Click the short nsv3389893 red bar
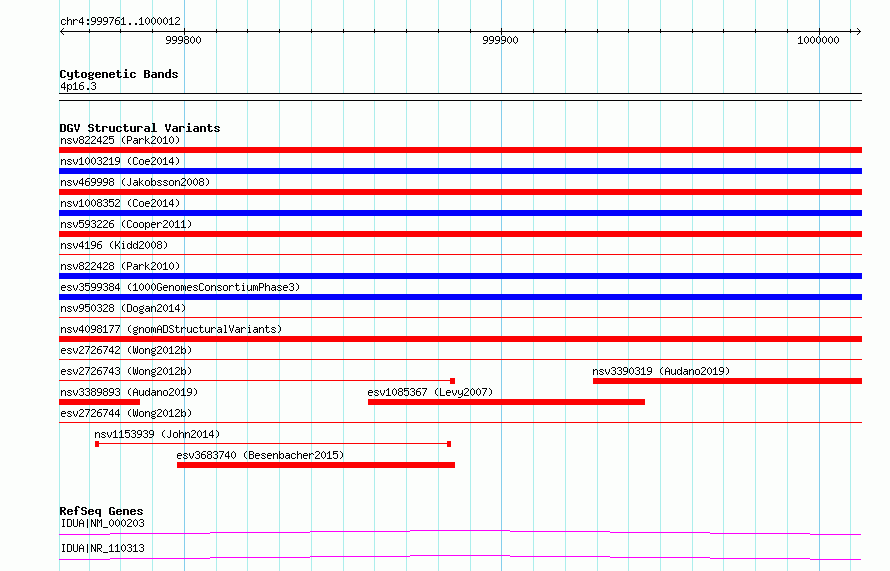 point(99,402)
